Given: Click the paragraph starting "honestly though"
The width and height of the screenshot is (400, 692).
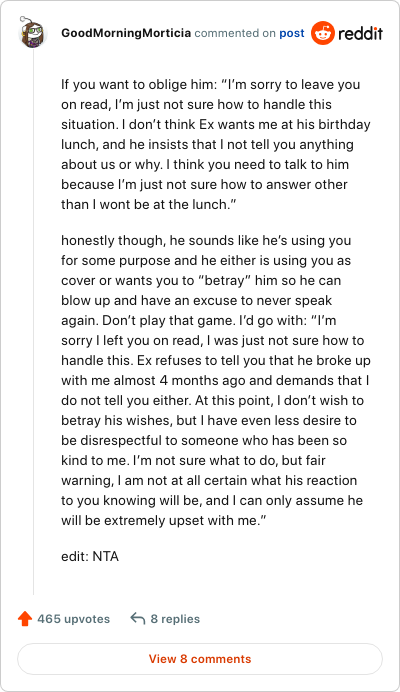Looking at the screenshot, I should click(215, 380).
